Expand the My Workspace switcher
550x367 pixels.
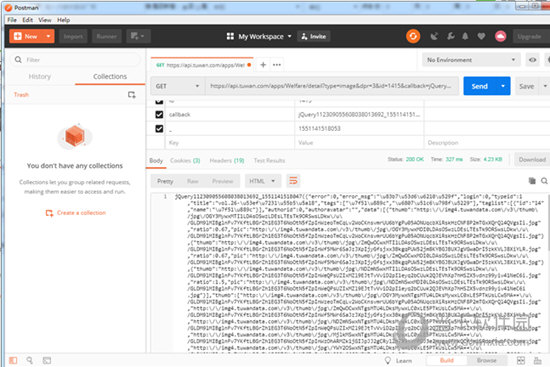click(259, 36)
